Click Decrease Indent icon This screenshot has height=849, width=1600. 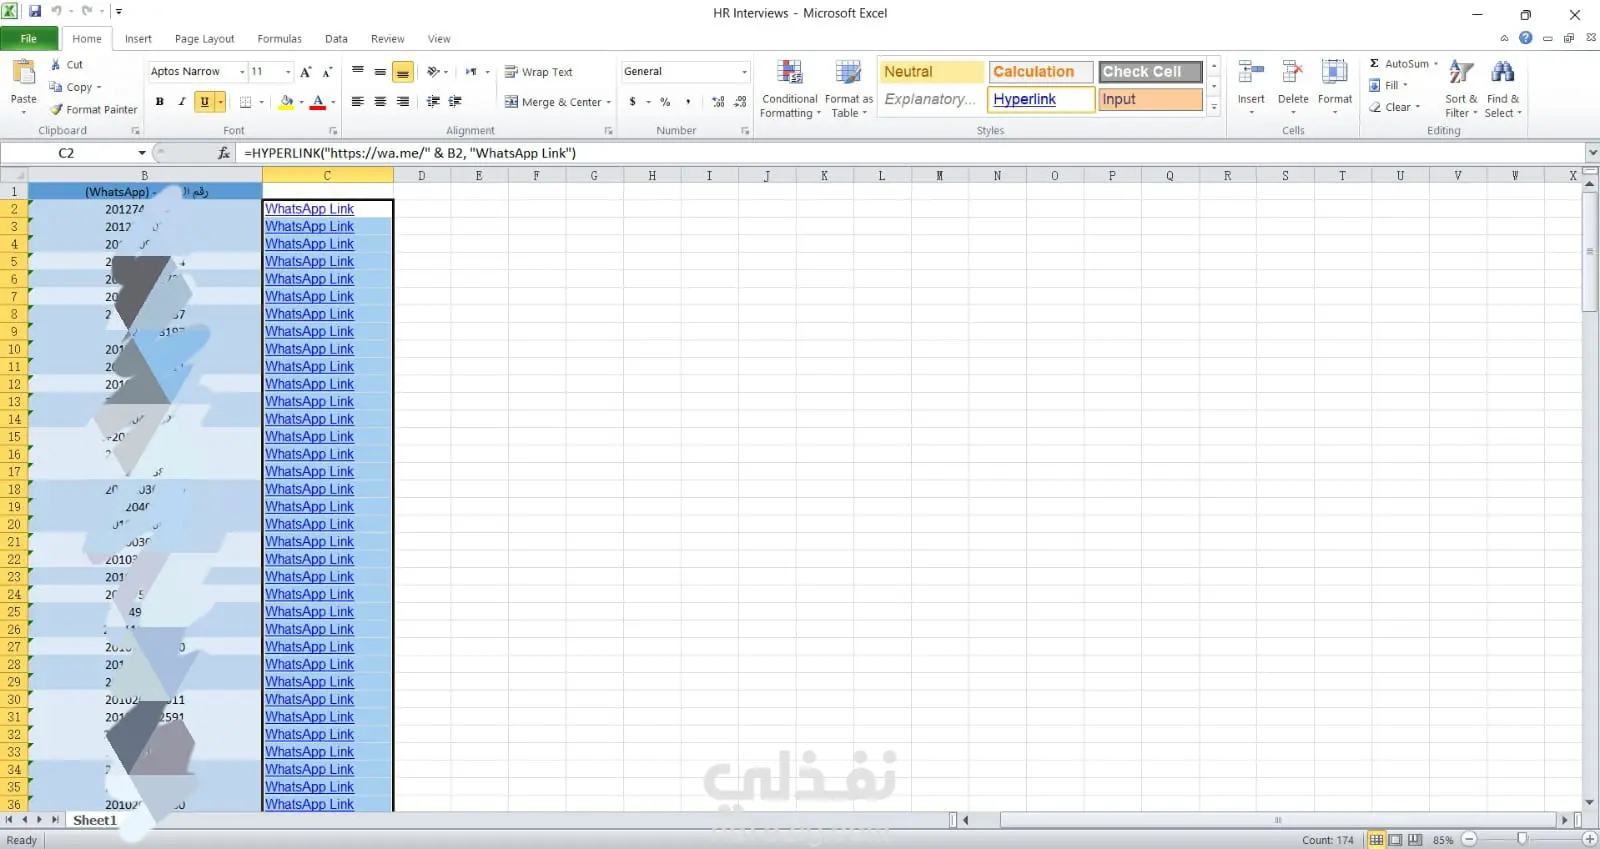pyautogui.click(x=433, y=102)
